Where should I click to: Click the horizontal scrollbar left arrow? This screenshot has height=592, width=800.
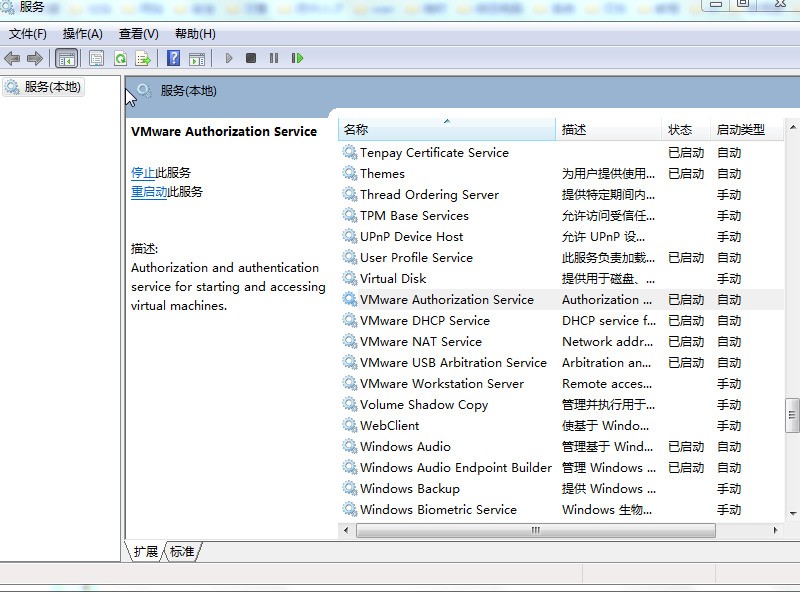346,530
